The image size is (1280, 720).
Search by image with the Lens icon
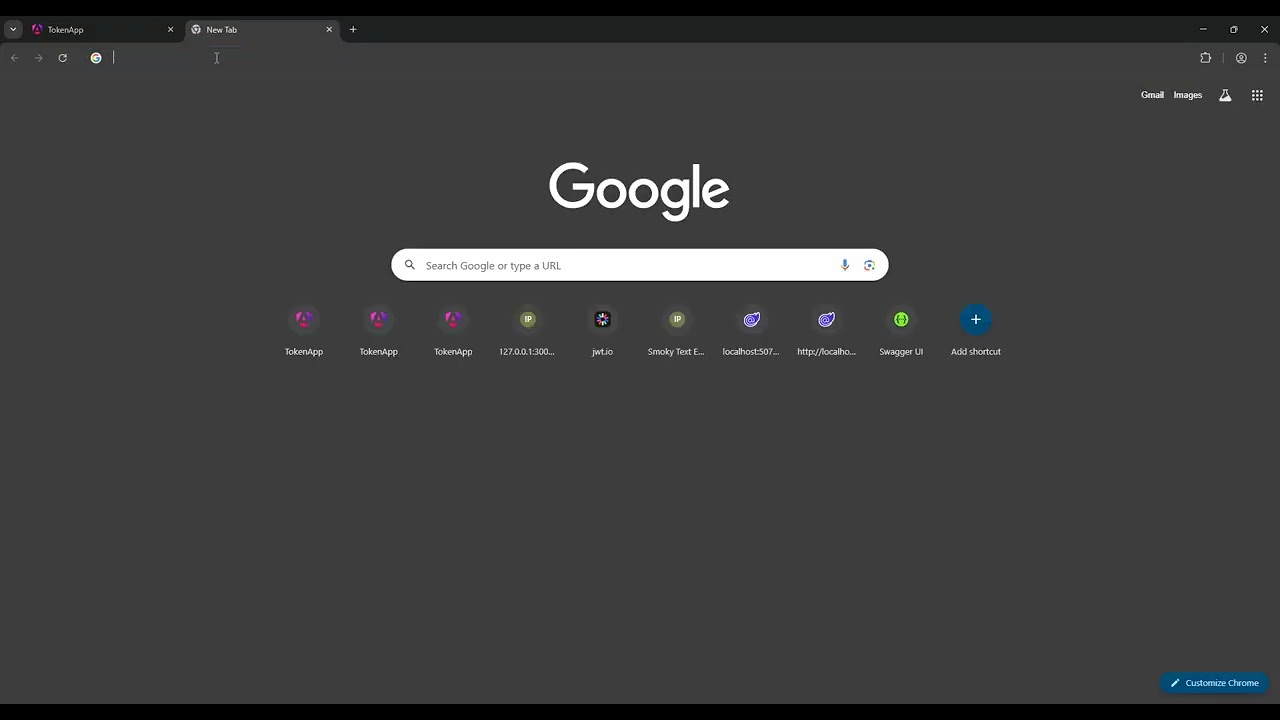click(869, 265)
